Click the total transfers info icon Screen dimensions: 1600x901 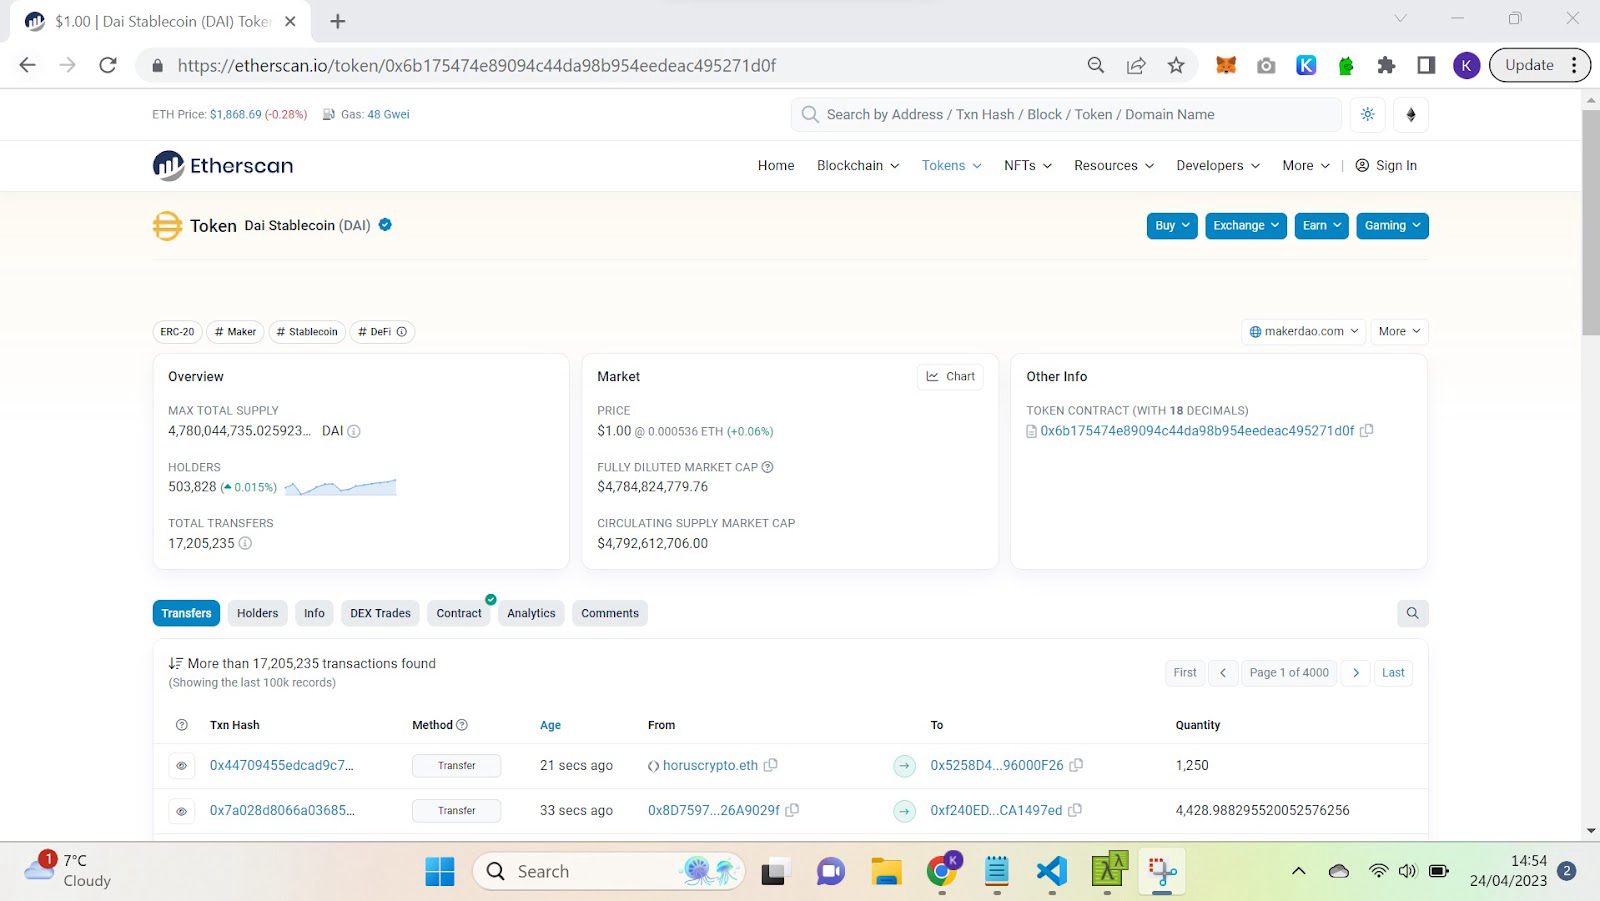(x=245, y=544)
